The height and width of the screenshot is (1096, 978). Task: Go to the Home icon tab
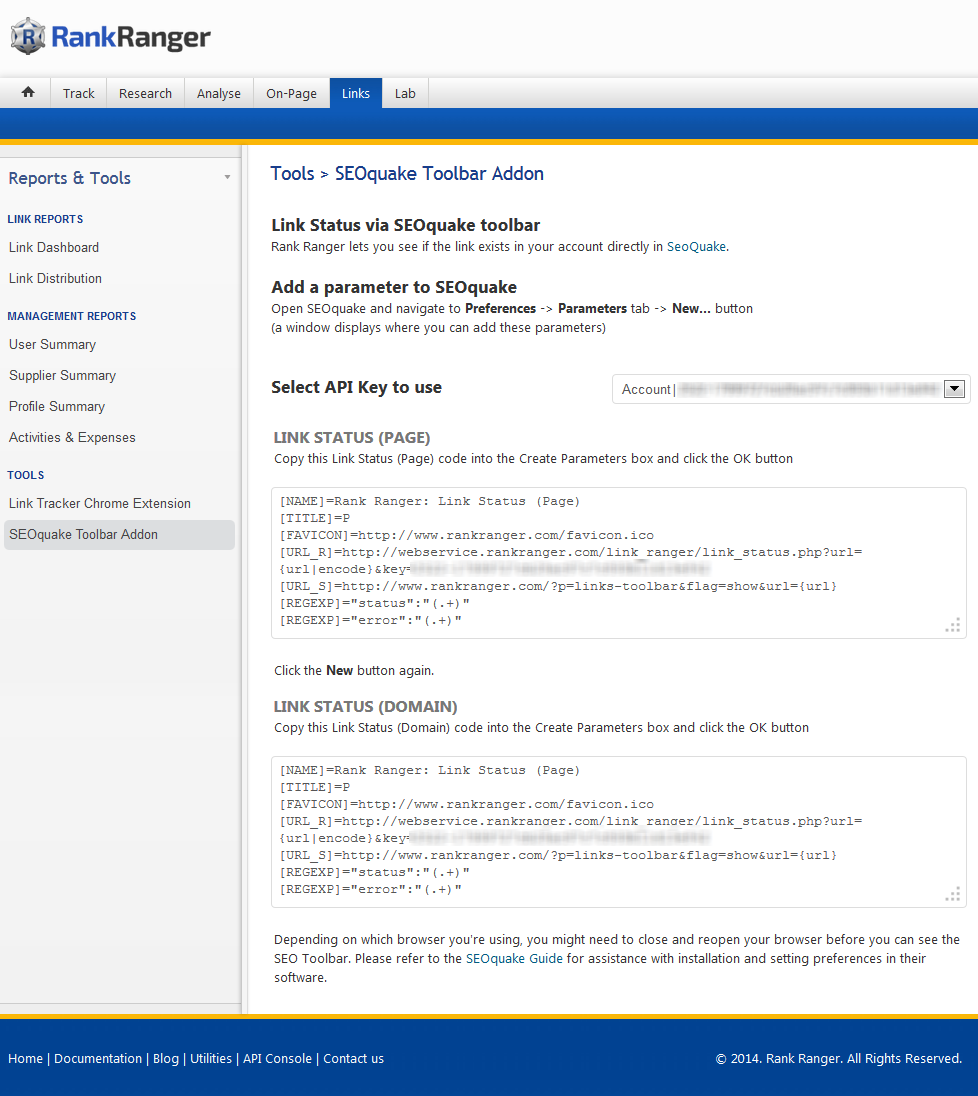pos(28,93)
